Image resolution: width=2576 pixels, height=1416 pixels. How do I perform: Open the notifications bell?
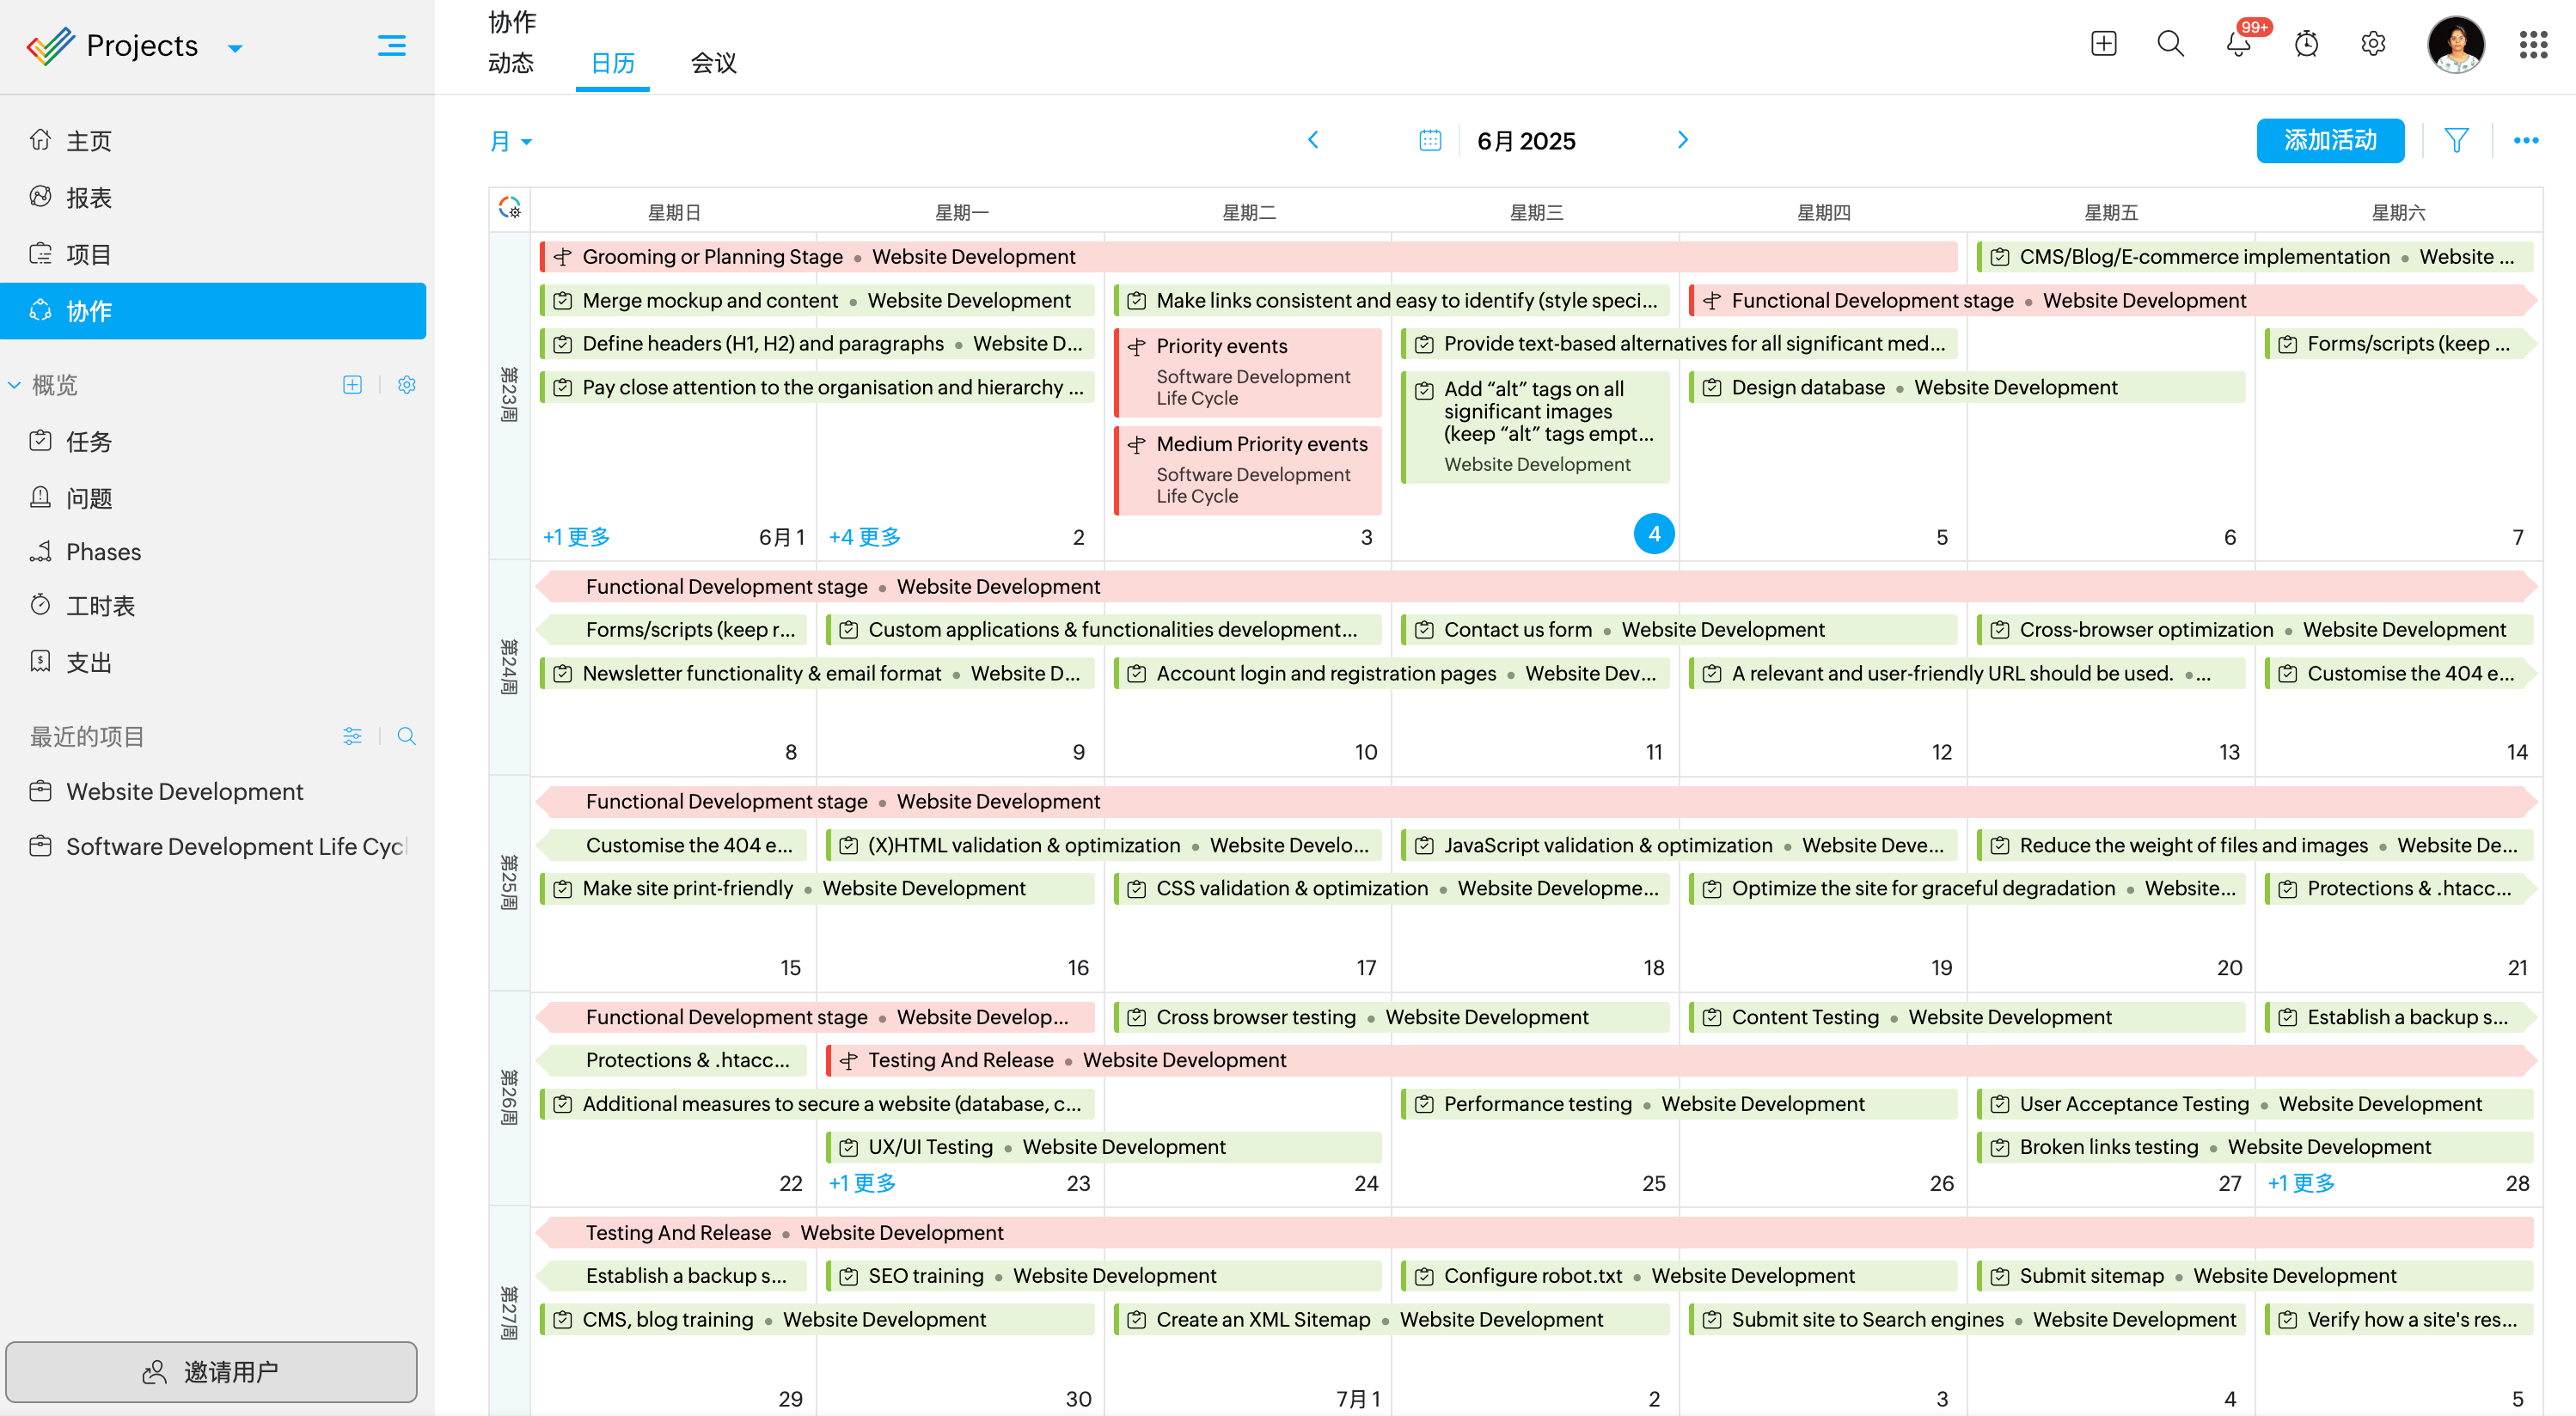(x=2238, y=44)
